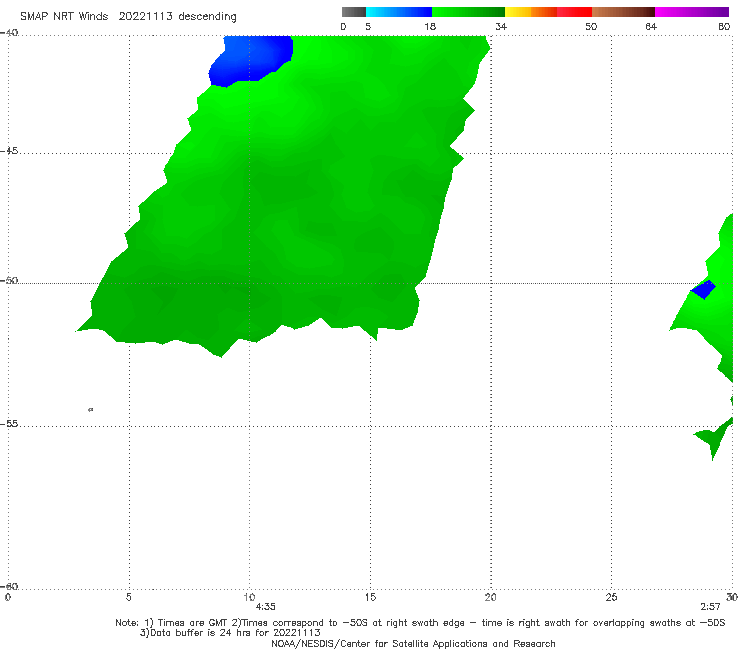Click the color bar label '5'
The width and height of the screenshot is (740, 650).
pos(368,26)
